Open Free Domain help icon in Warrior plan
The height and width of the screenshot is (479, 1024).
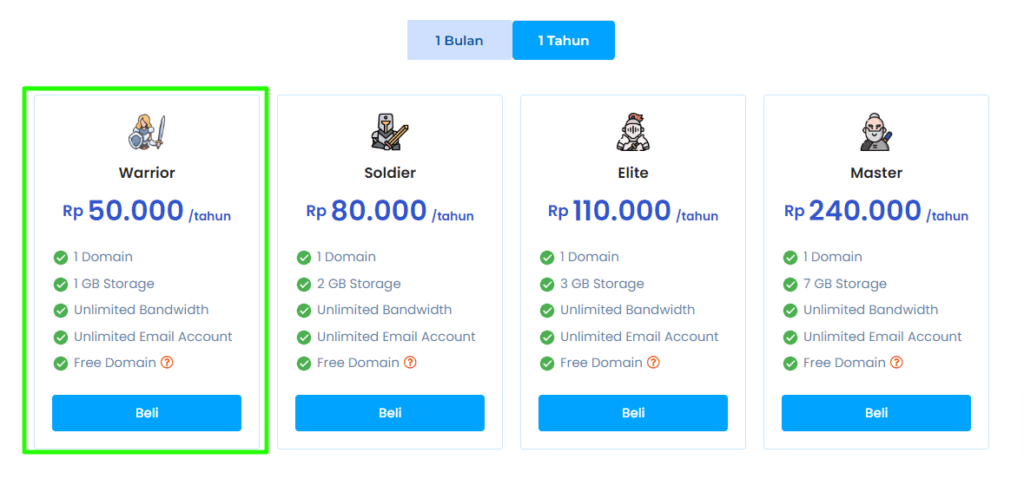coord(167,362)
